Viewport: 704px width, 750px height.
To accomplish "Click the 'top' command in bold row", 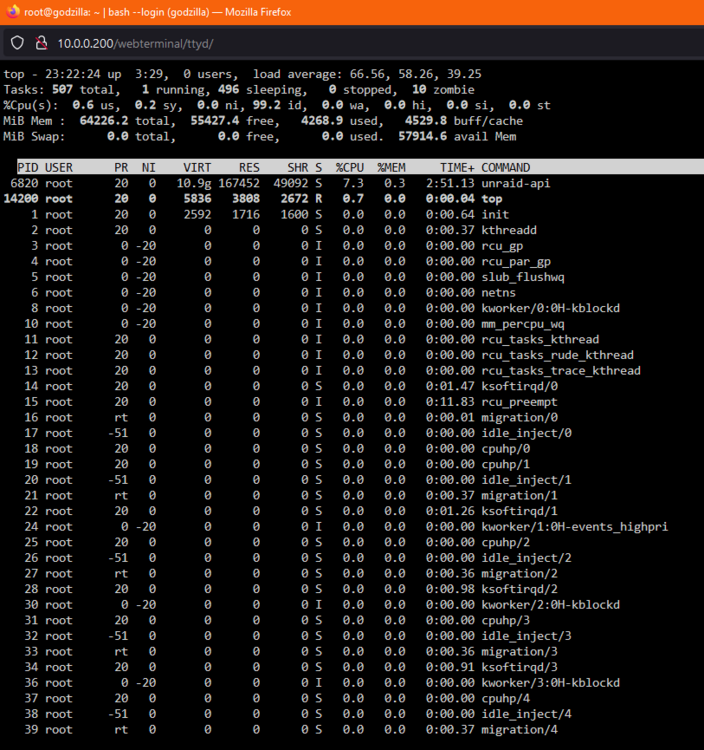I will [492, 199].
